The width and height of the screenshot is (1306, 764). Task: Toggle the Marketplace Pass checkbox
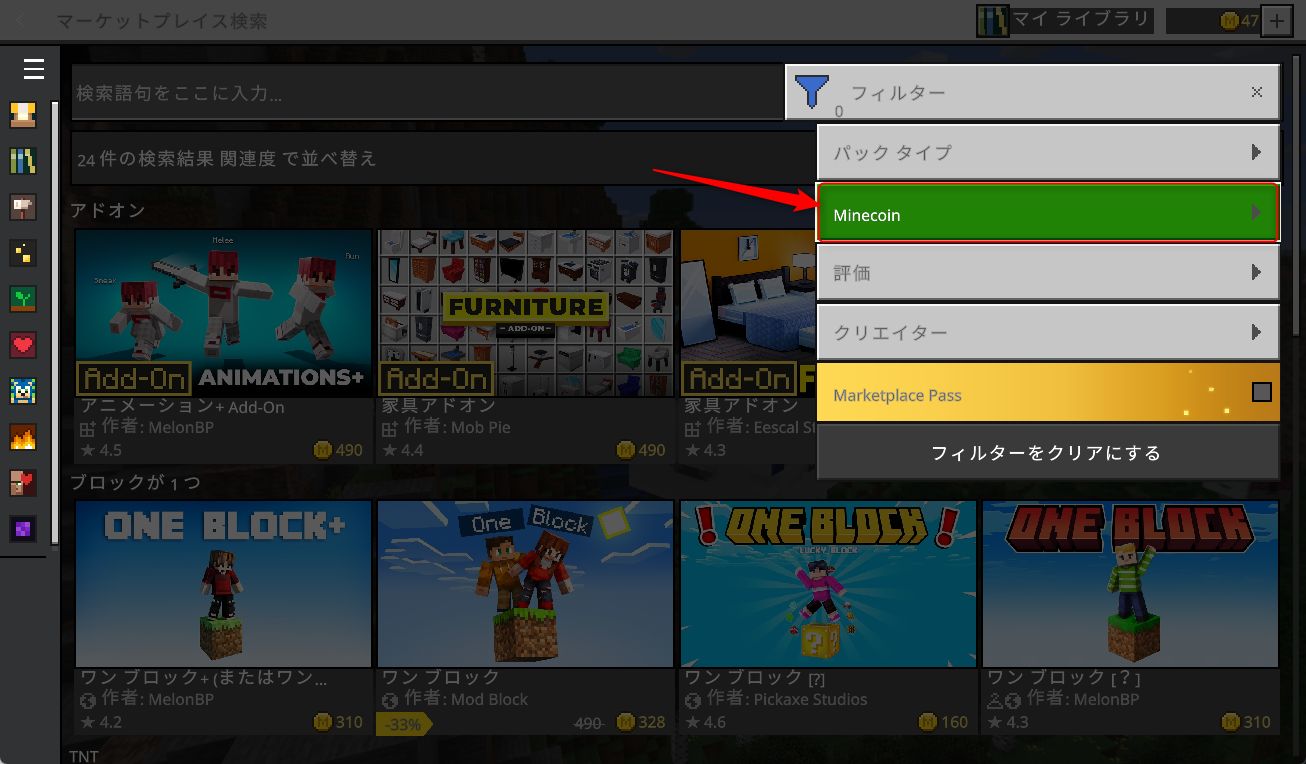[1262, 392]
